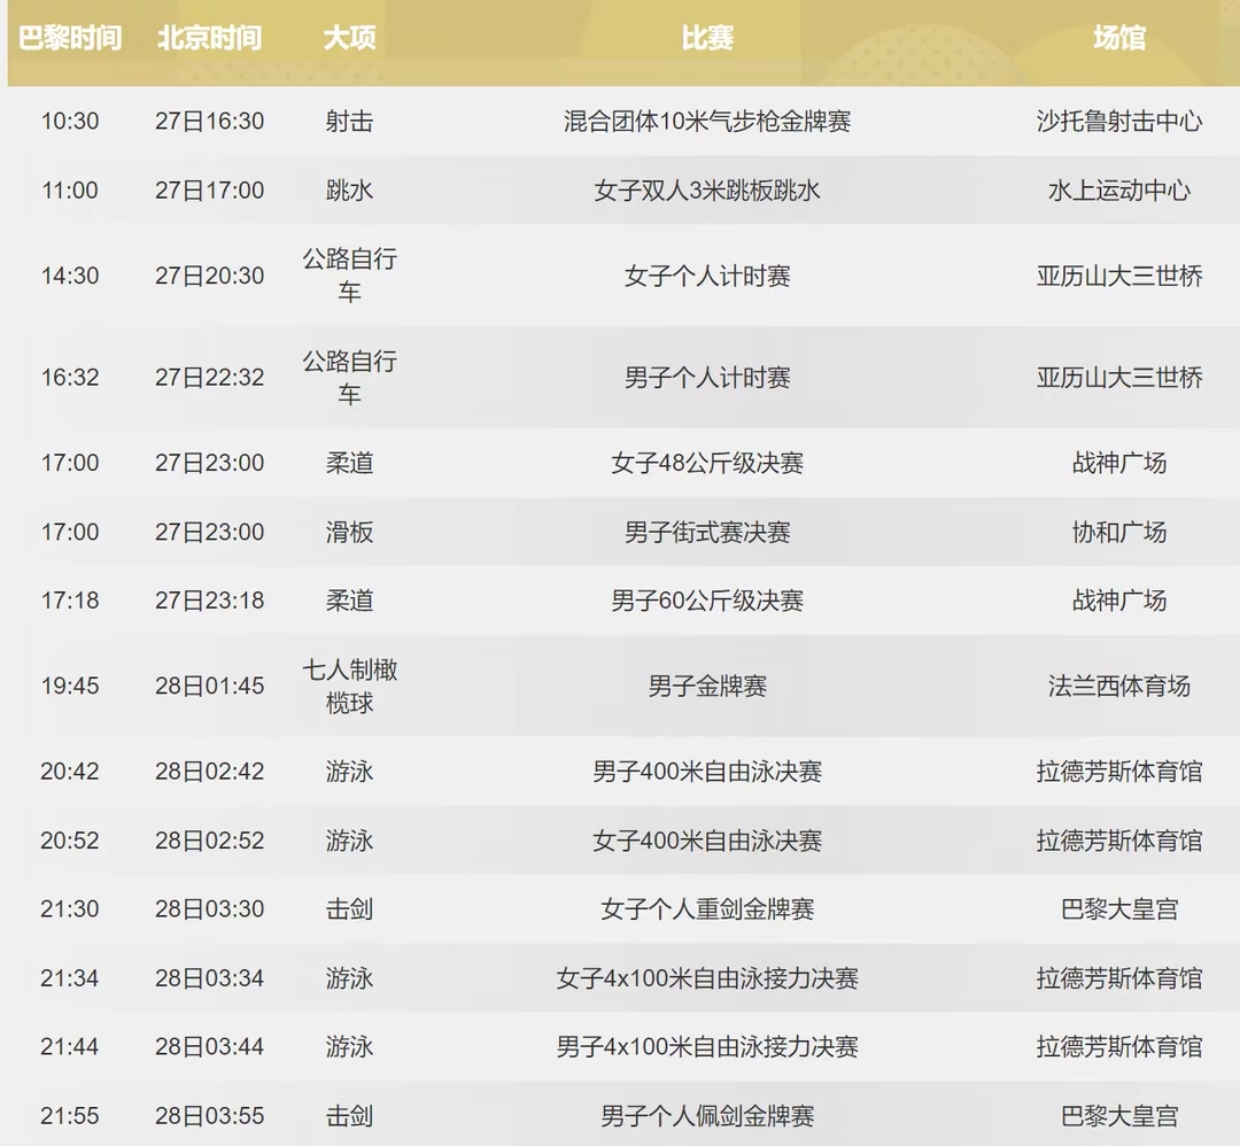Select the 女子双人3米跳板跳水 event
The width and height of the screenshot is (1240, 1146).
point(707,190)
